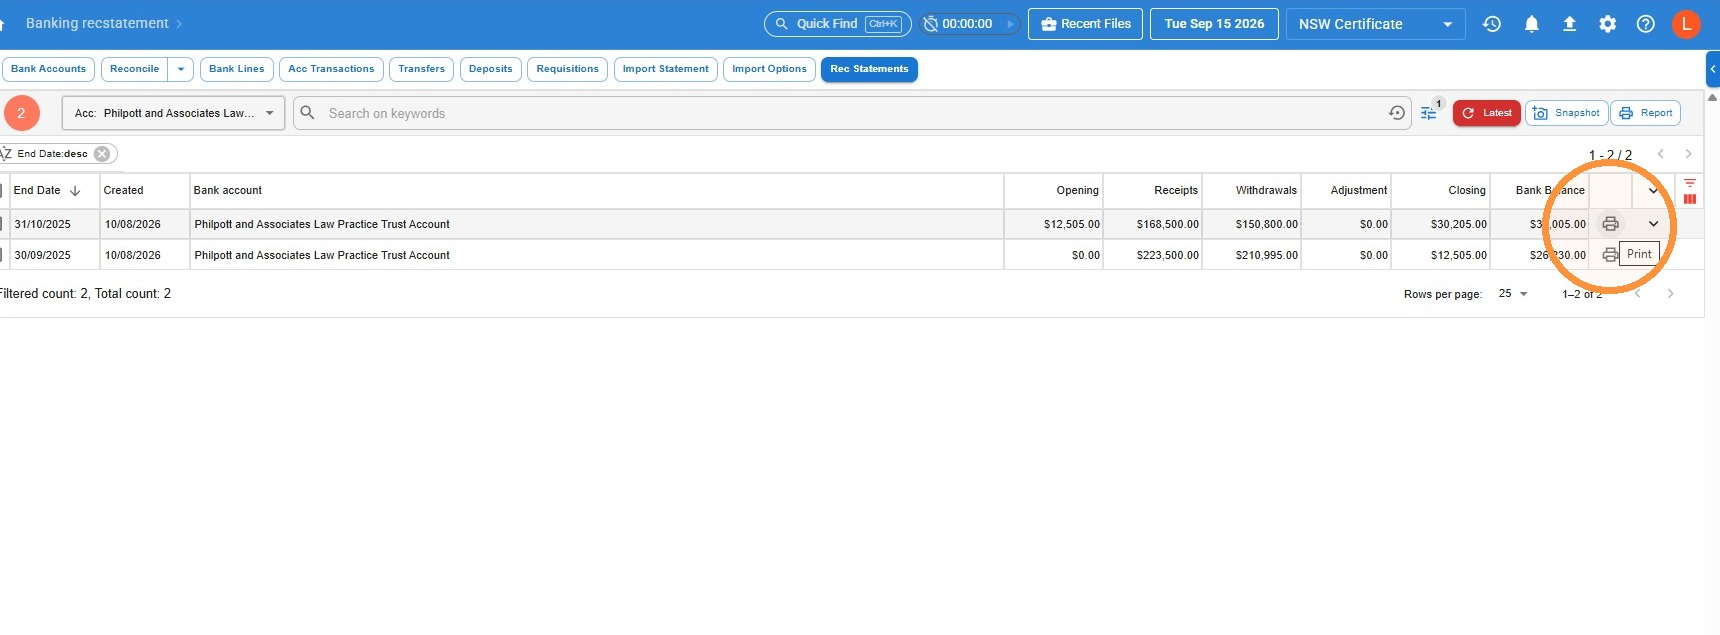Image resolution: width=1720 pixels, height=635 pixels.
Task: Open the Report button
Action: (1646, 113)
